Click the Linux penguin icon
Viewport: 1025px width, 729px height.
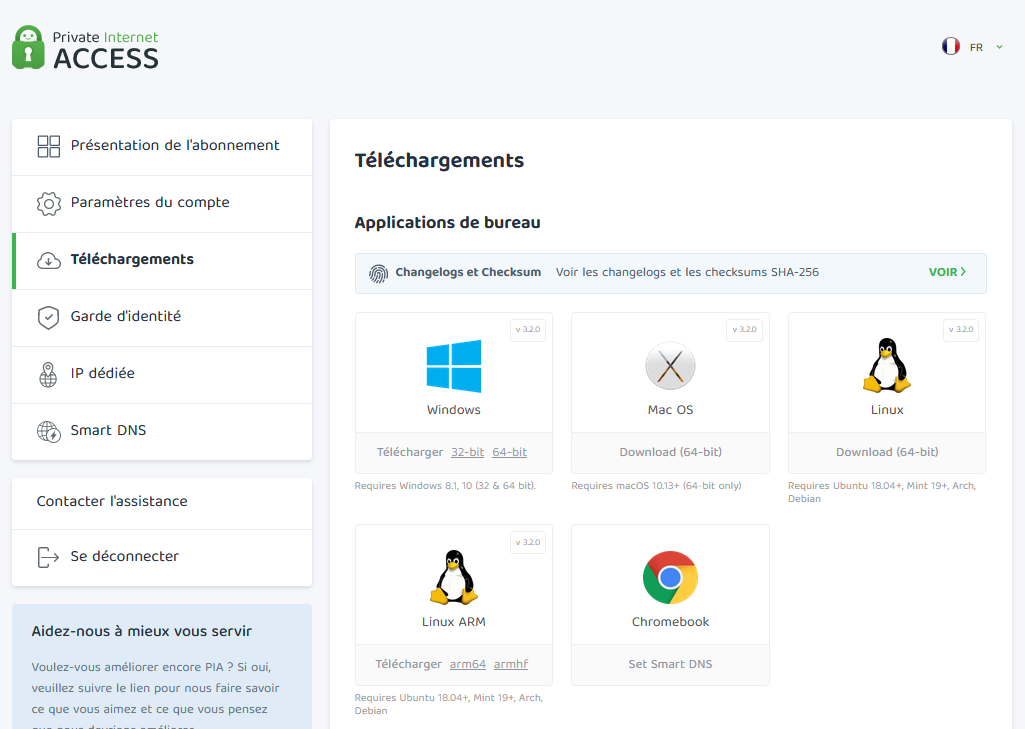(886, 365)
